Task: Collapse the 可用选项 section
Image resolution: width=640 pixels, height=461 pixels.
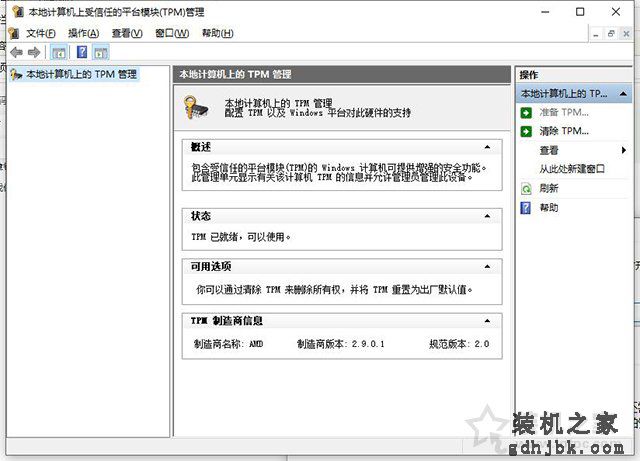Action: point(487,267)
